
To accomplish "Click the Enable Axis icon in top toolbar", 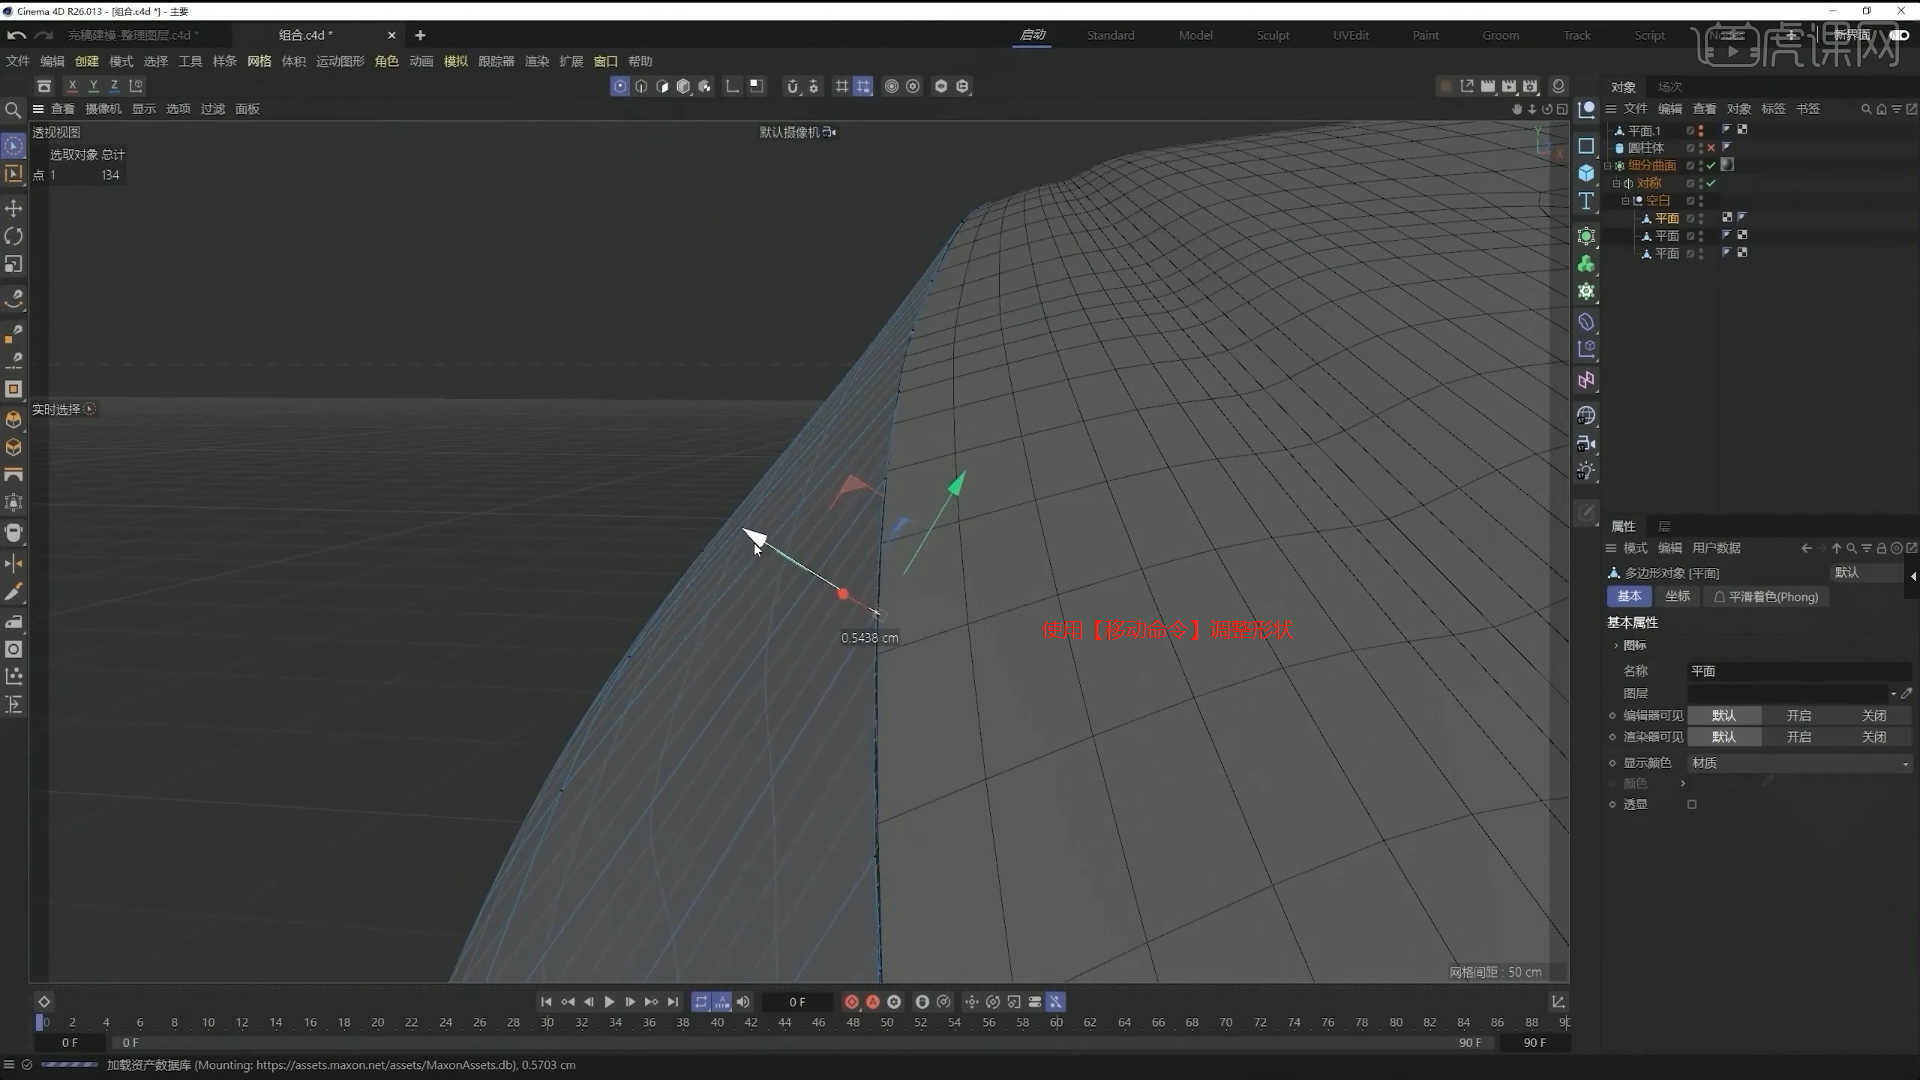I will coord(732,86).
